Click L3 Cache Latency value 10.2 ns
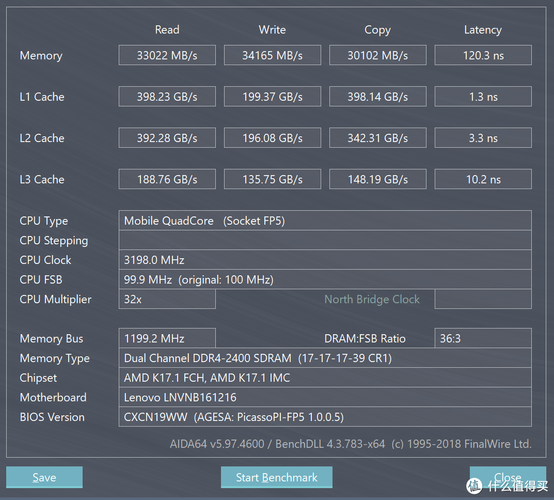 pyautogui.click(x=483, y=179)
